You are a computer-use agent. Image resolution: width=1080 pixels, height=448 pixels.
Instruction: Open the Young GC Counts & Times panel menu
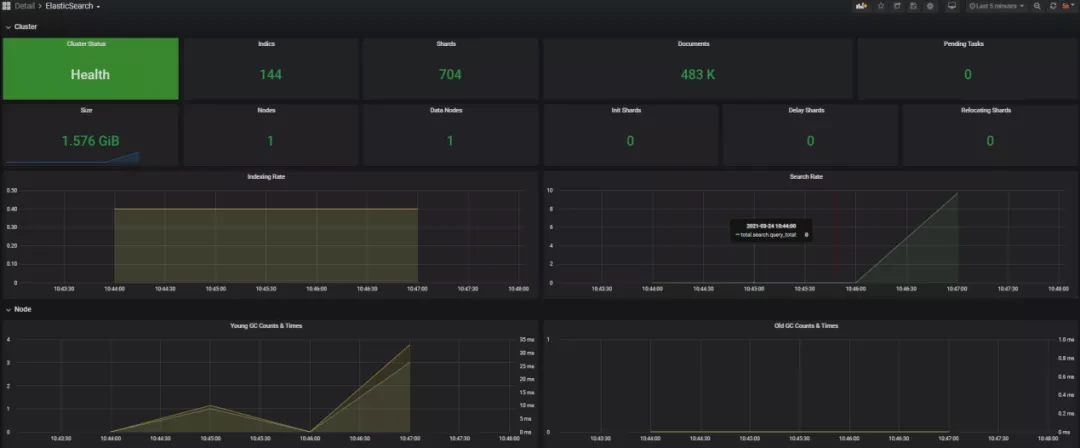pyautogui.click(x=267, y=326)
